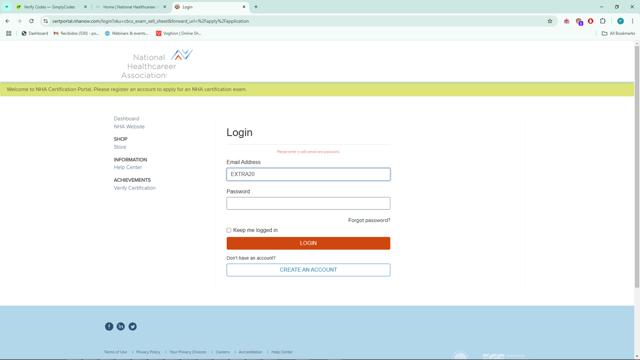Click the CREATE AN ACCOUNT button
The height and width of the screenshot is (360, 640).
point(308,270)
